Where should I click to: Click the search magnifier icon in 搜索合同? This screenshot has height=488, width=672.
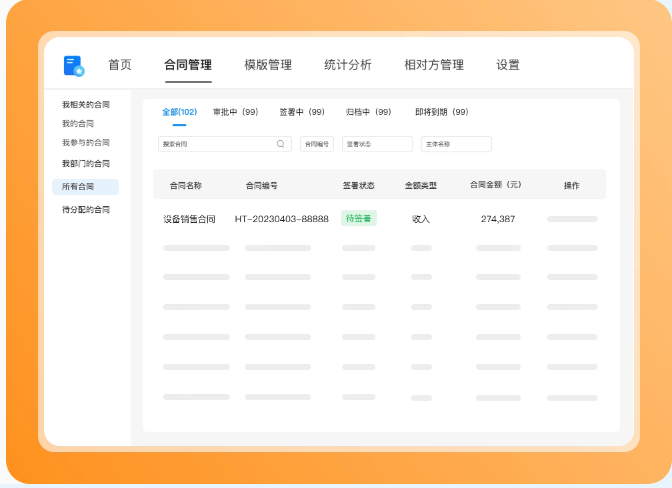(x=280, y=144)
